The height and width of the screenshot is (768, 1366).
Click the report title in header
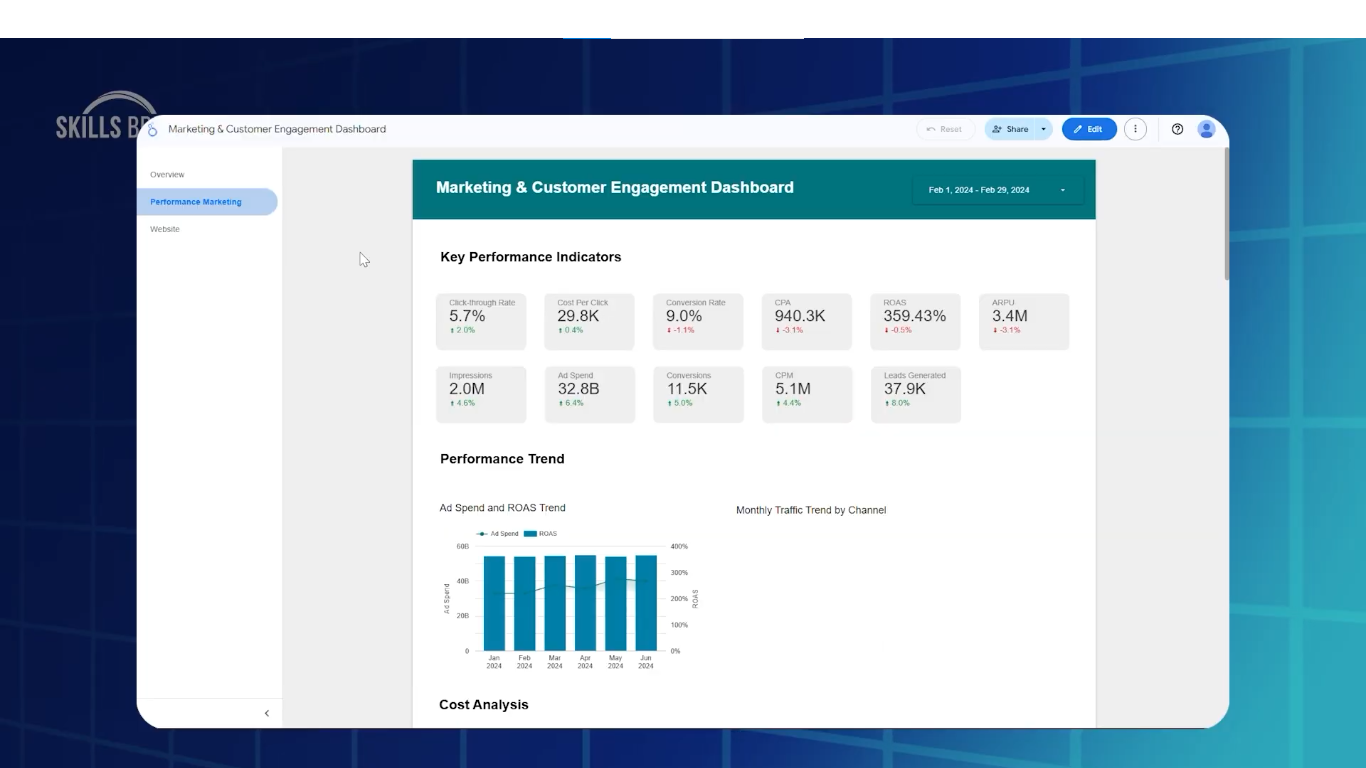pos(277,129)
